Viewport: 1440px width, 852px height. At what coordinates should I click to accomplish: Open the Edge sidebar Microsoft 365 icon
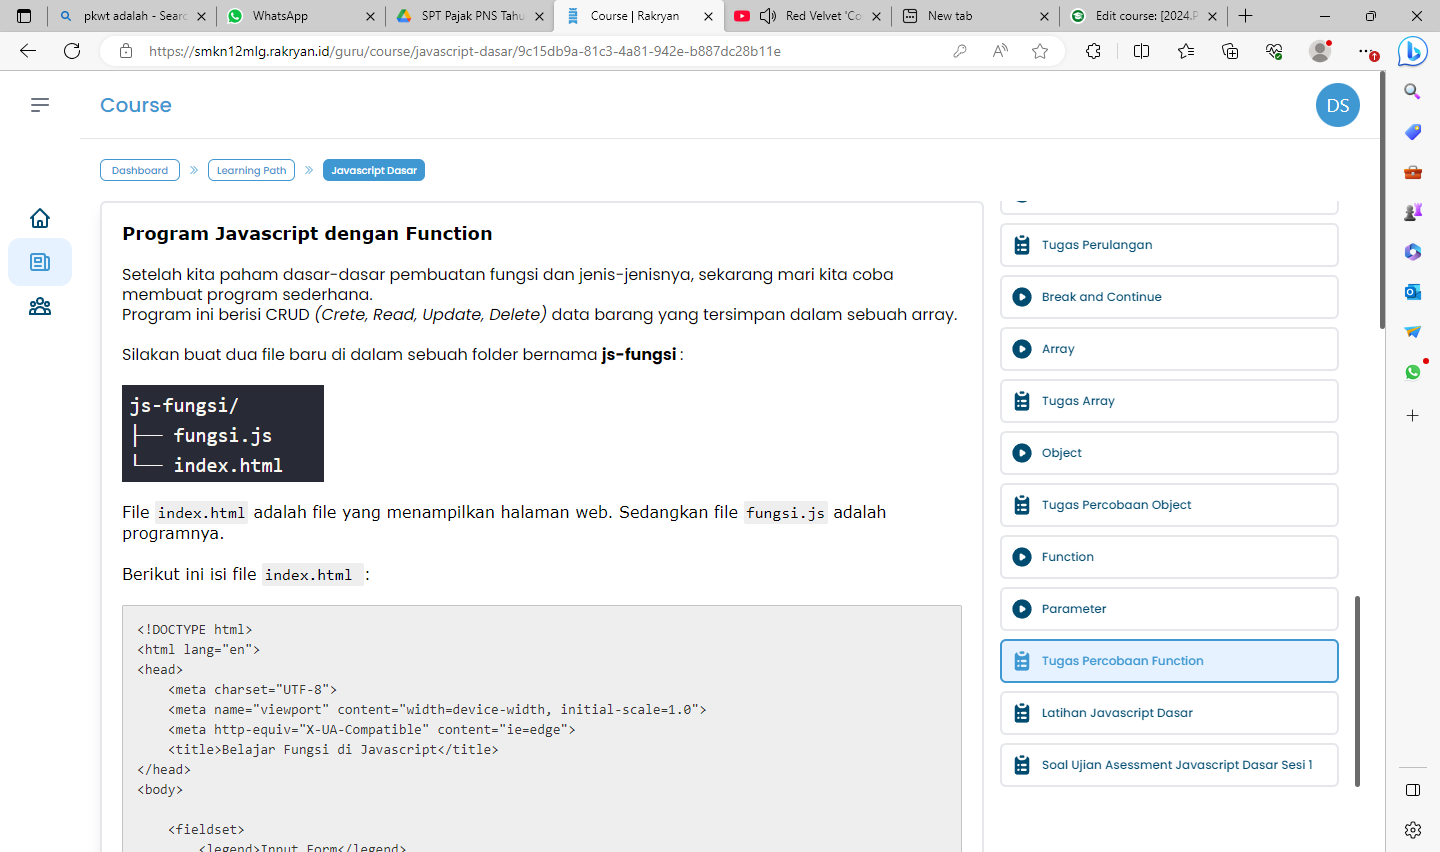pos(1412,252)
